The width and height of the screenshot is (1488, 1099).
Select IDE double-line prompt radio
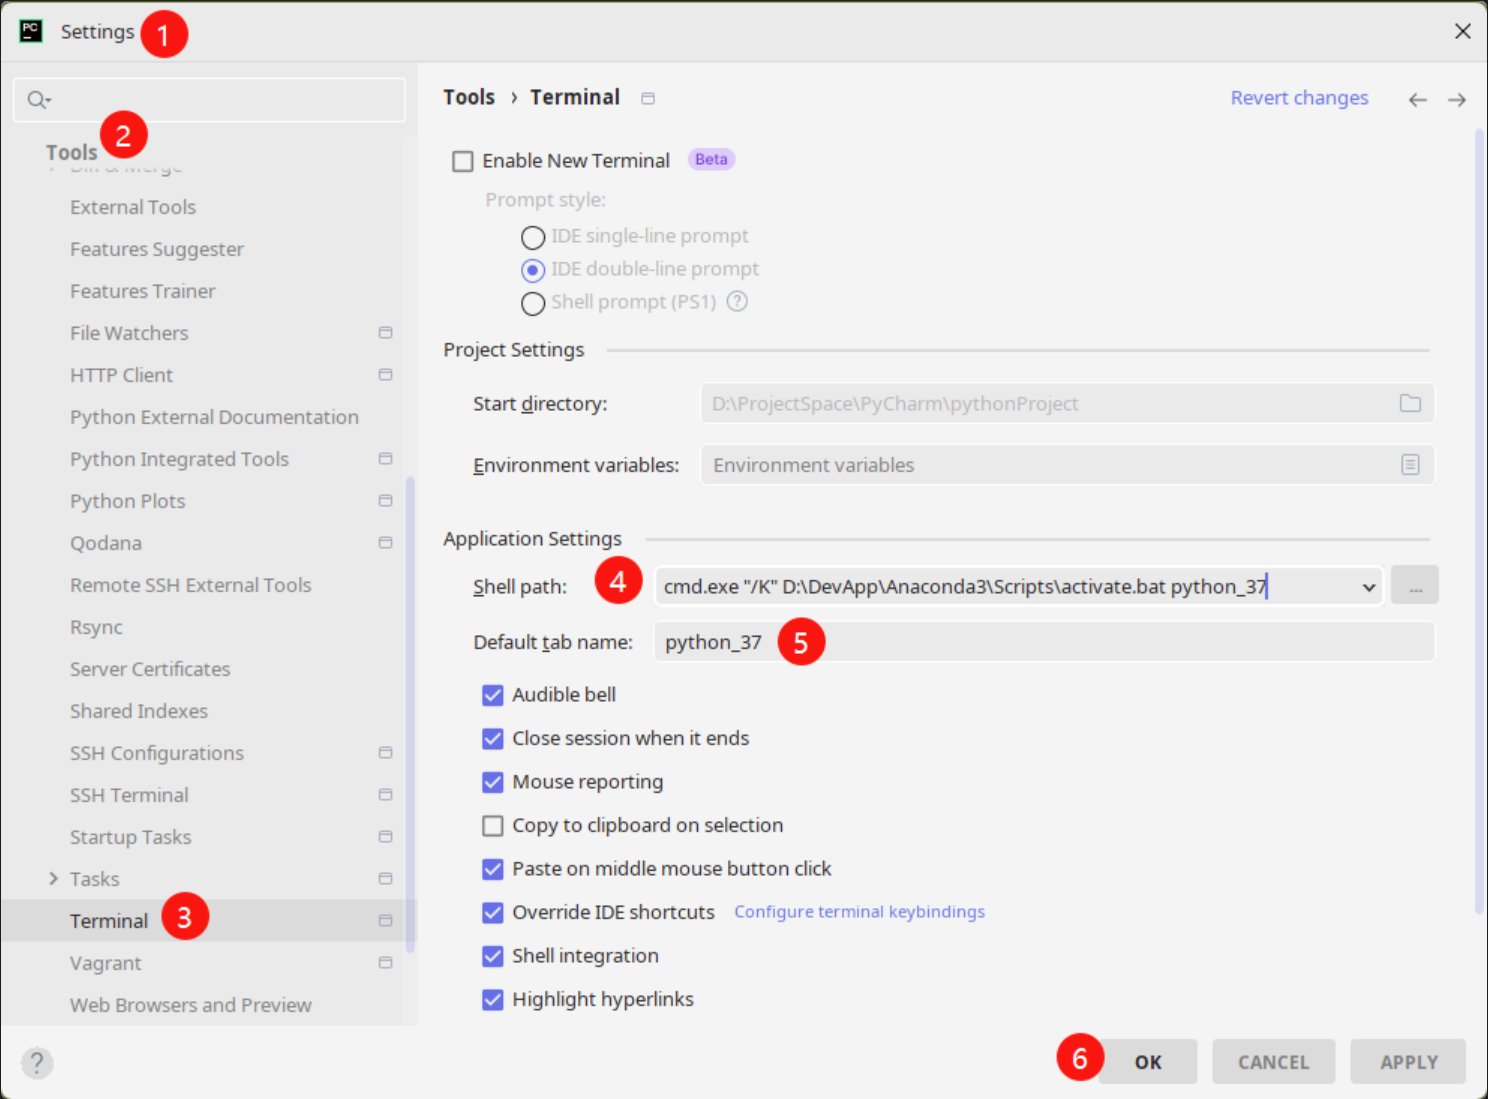[x=533, y=270]
